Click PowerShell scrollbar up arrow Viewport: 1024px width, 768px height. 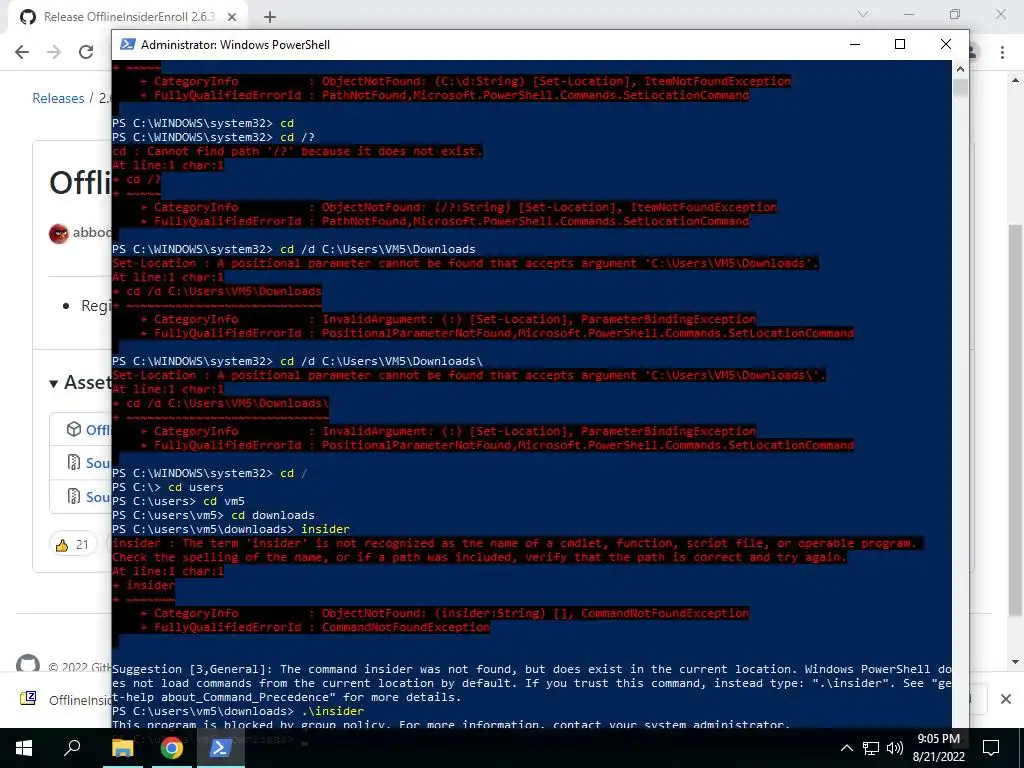(960, 69)
